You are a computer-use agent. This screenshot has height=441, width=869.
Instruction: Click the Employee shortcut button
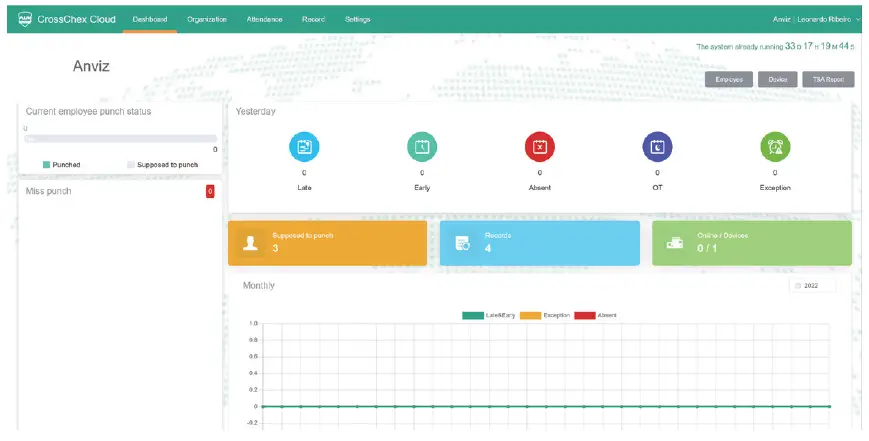(729, 79)
